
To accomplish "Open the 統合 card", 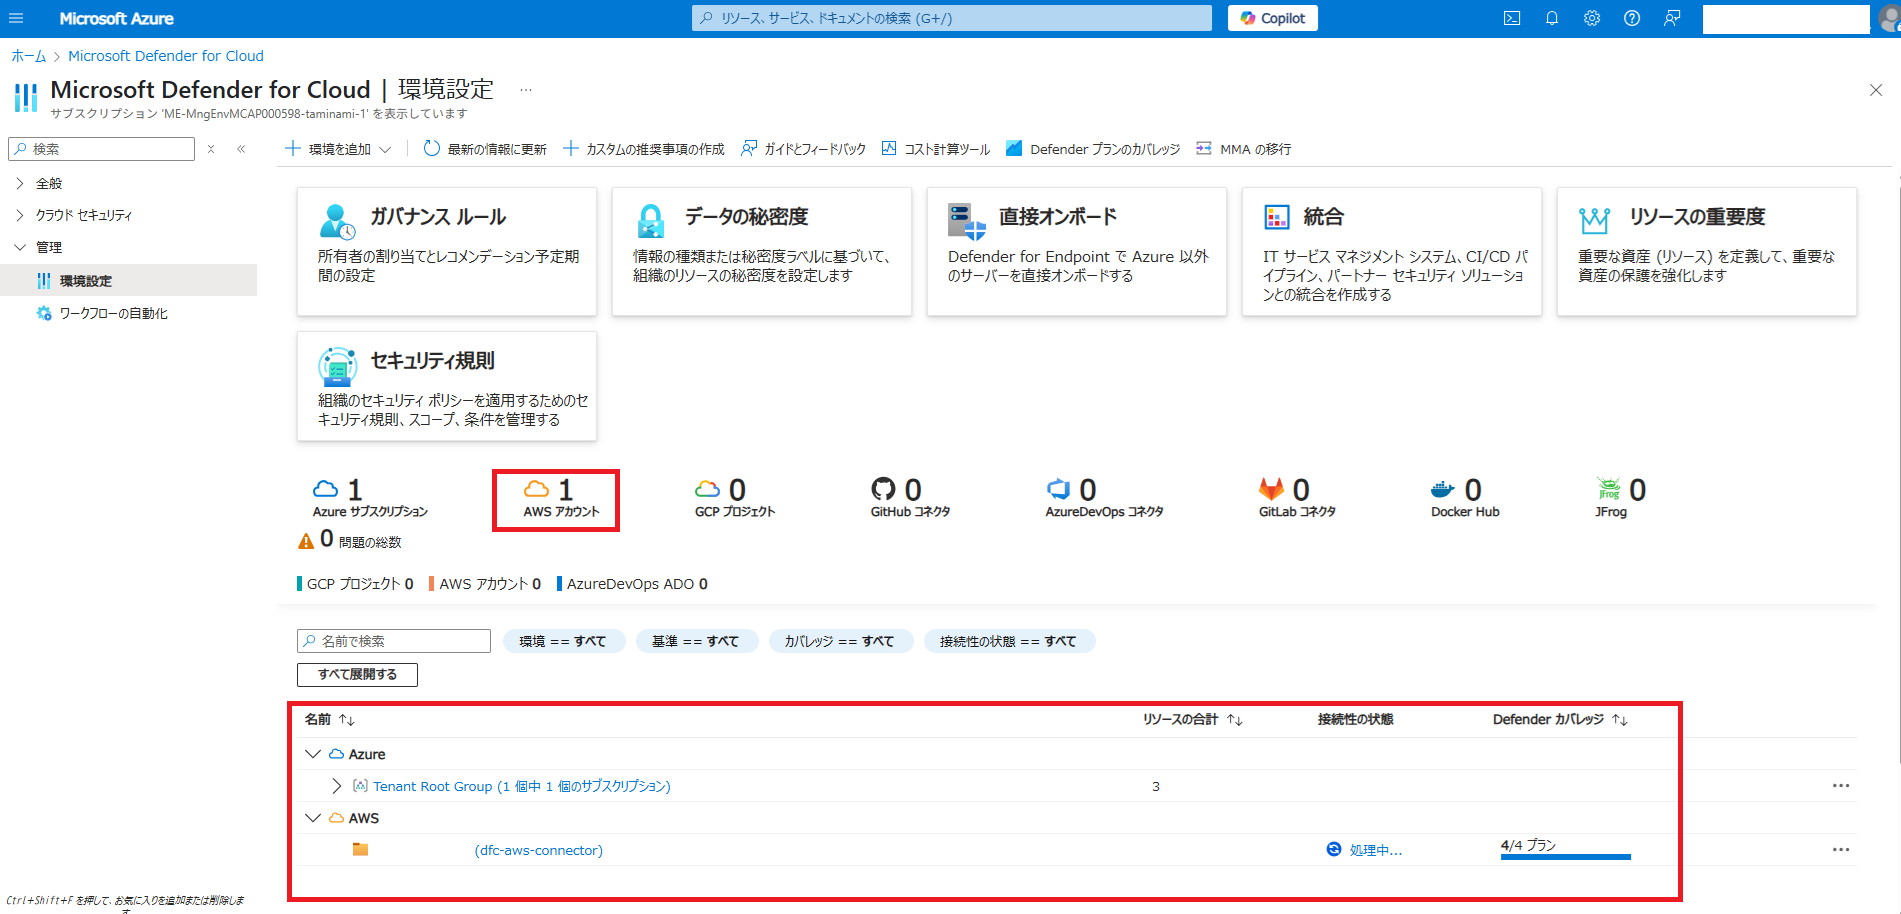I will point(1392,252).
